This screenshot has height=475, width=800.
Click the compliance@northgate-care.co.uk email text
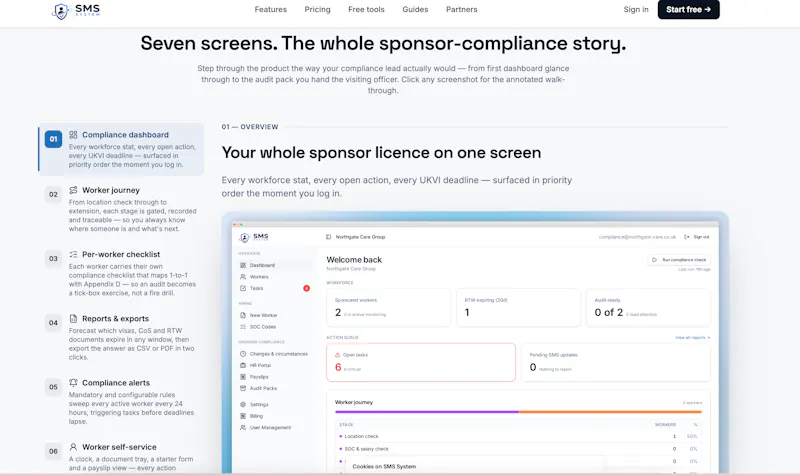click(637, 237)
